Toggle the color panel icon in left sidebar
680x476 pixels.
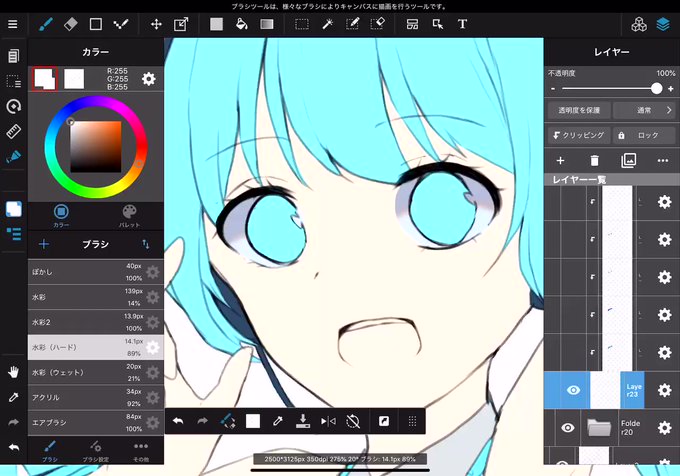(x=13, y=209)
